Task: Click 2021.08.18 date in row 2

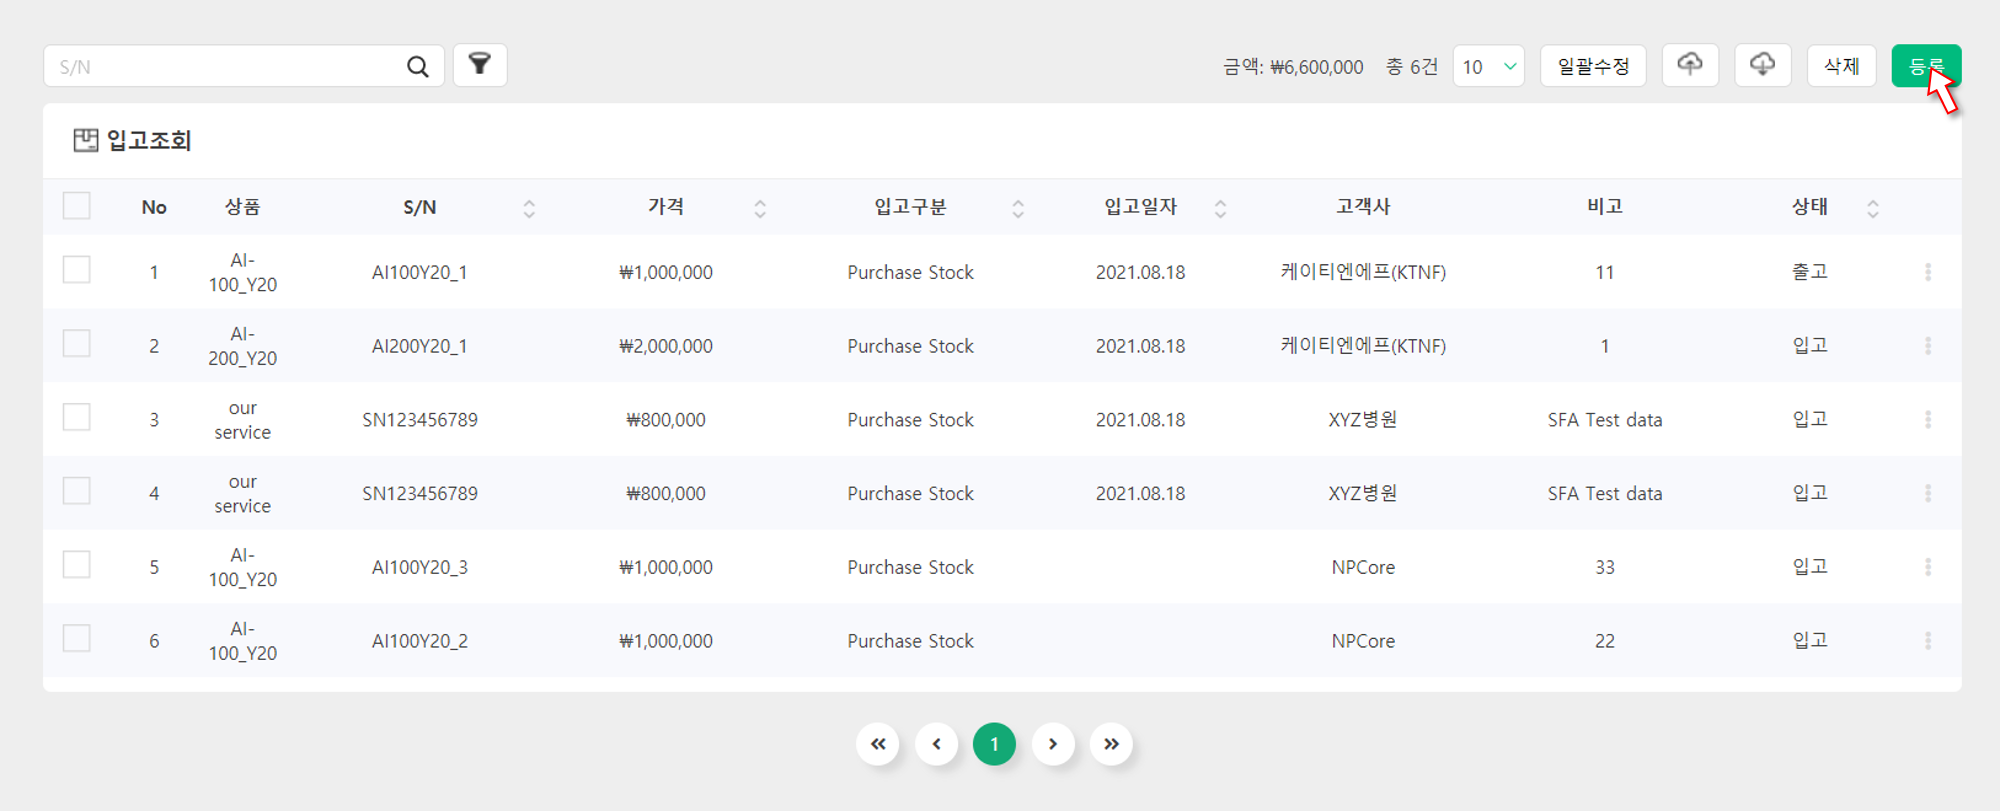Action: [x=1140, y=346]
